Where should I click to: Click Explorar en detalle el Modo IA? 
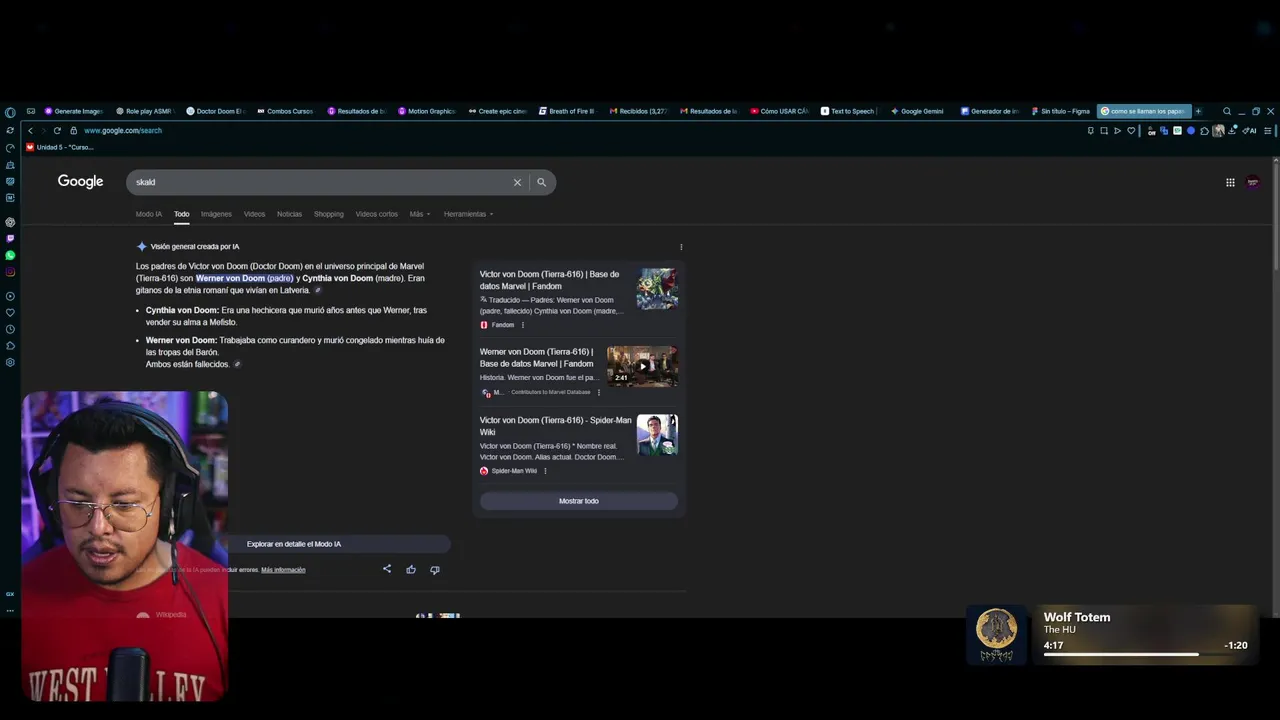pyautogui.click(x=294, y=544)
